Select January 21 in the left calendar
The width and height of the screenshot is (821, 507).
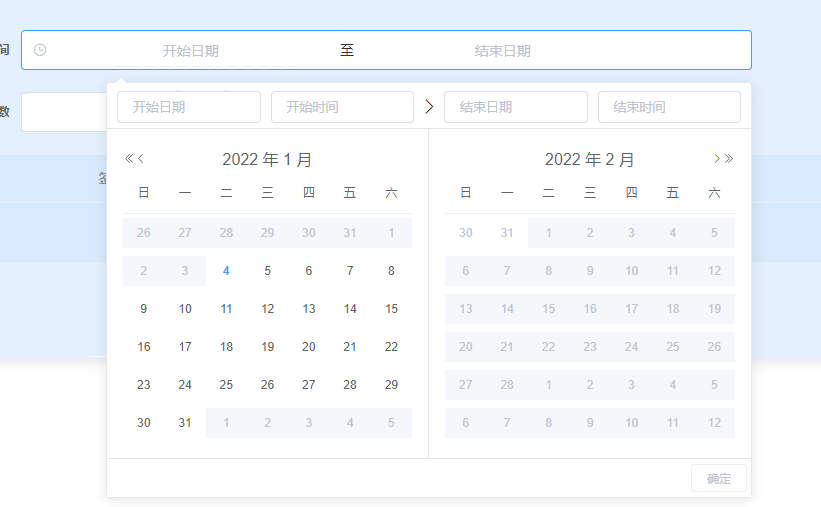click(x=350, y=347)
